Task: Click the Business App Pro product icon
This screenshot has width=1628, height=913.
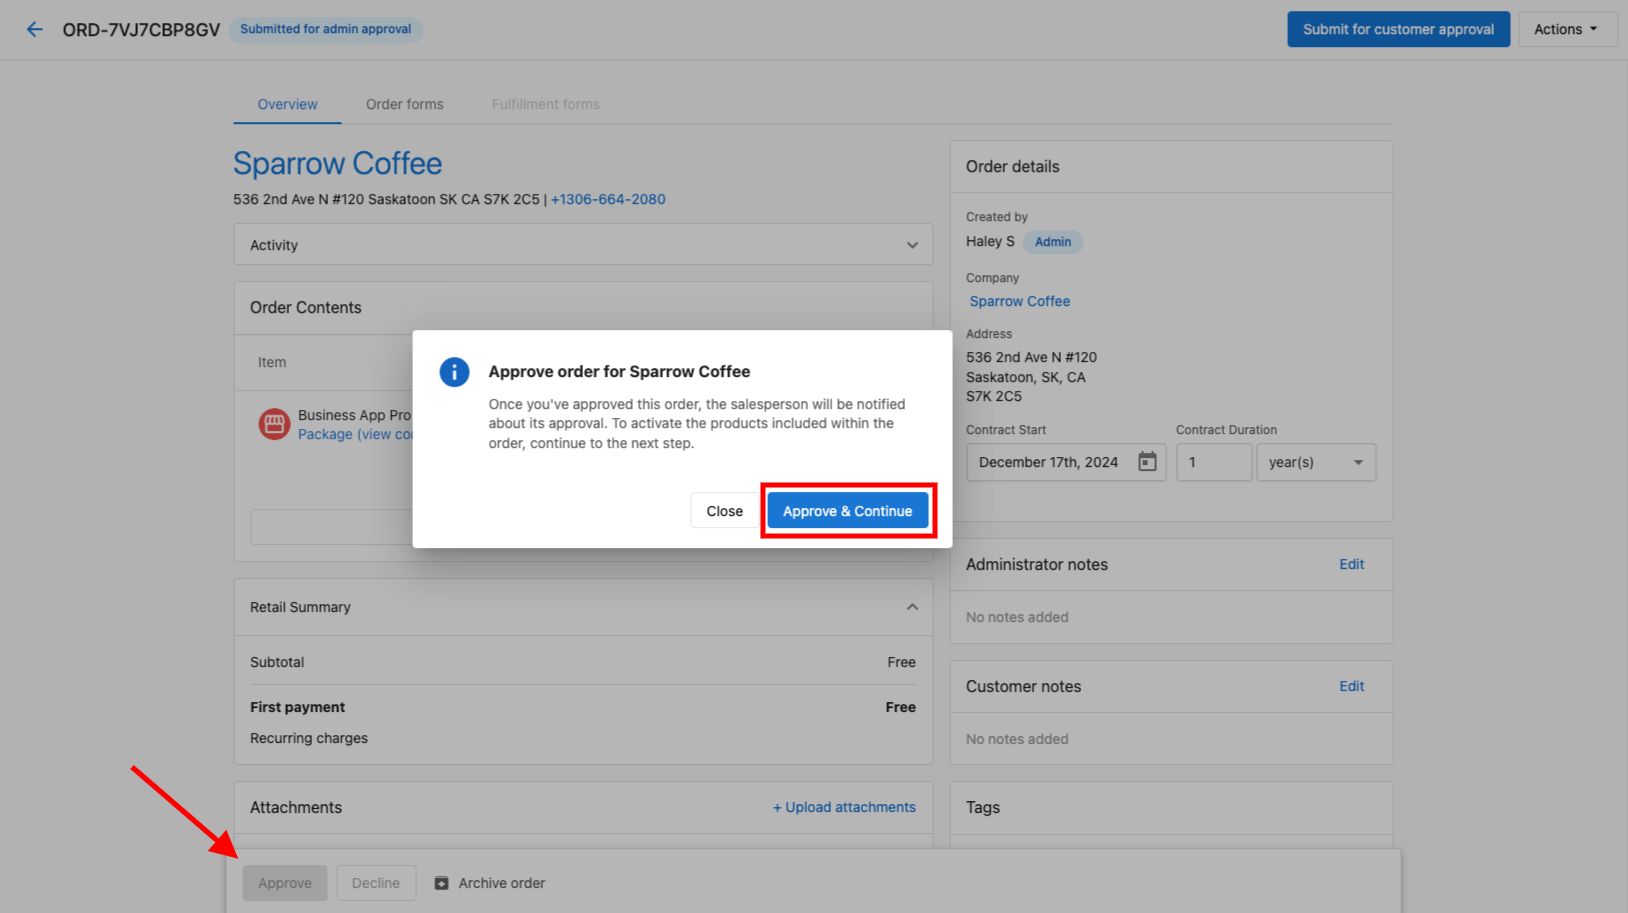Action: pos(274,424)
